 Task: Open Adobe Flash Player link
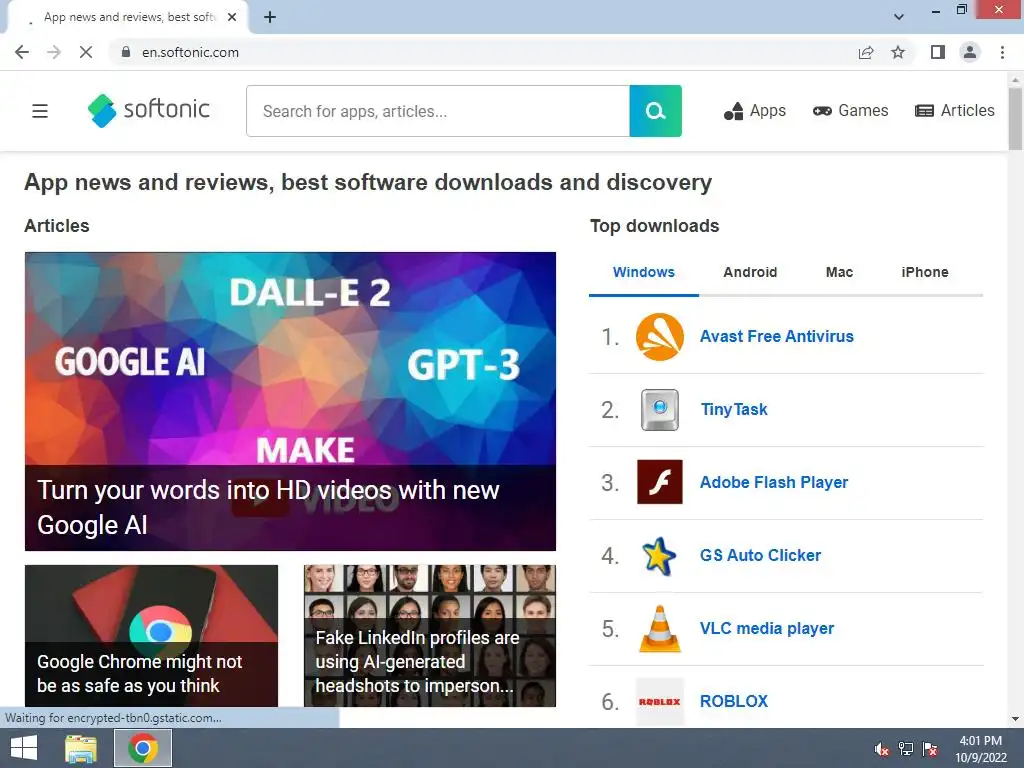click(x=774, y=483)
